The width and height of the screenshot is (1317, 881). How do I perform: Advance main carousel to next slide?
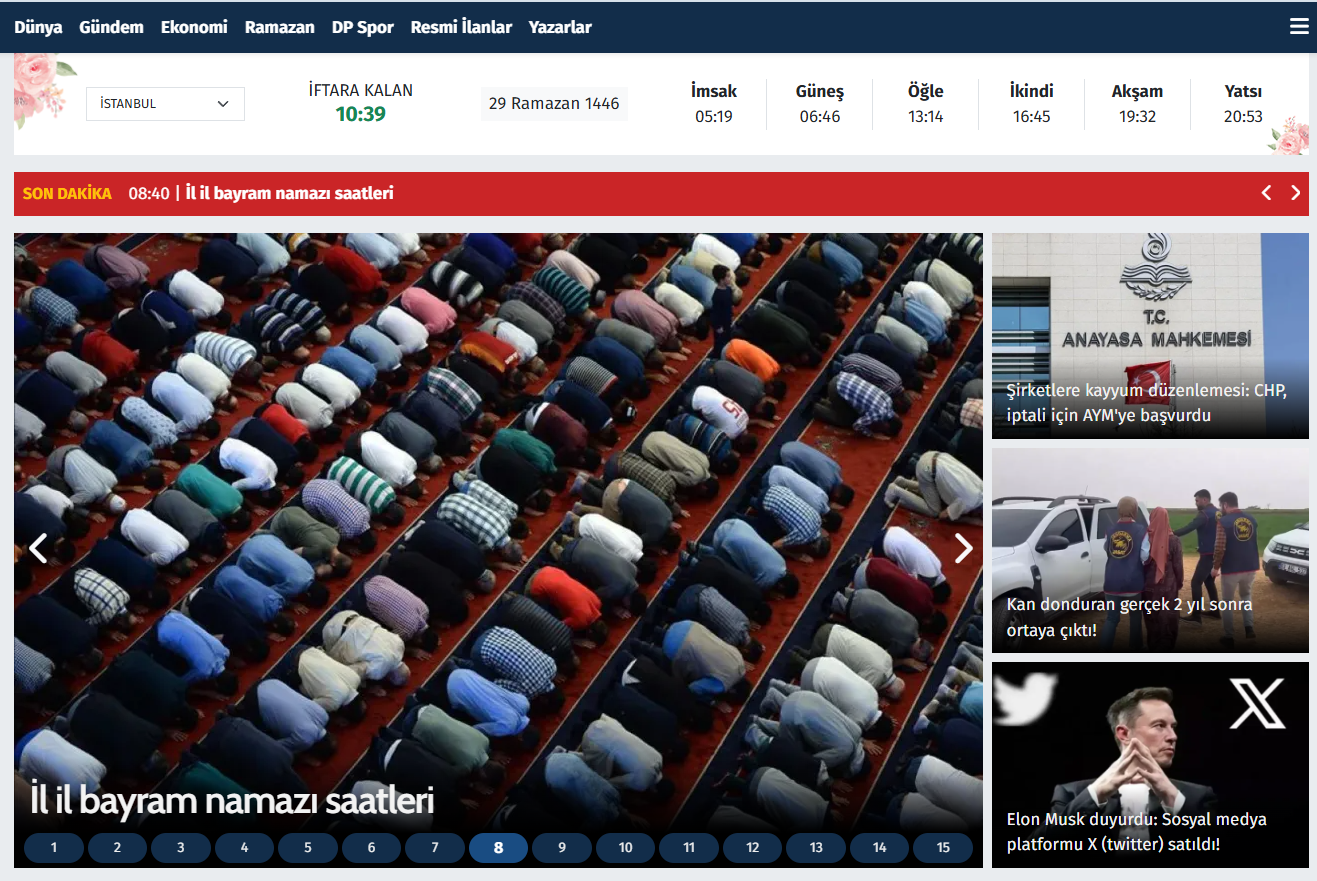[x=963, y=548]
